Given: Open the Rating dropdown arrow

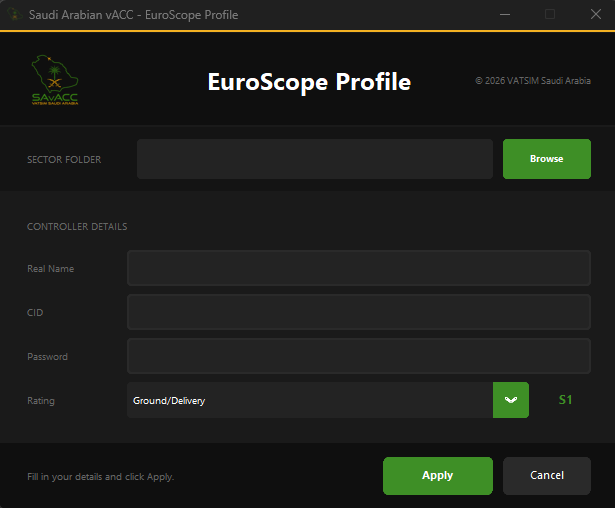Looking at the screenshot, I should click(511, 400).
